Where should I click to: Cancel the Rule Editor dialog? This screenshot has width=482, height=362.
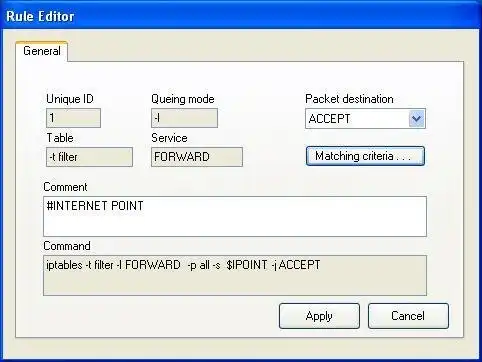(x=408, y=316)
